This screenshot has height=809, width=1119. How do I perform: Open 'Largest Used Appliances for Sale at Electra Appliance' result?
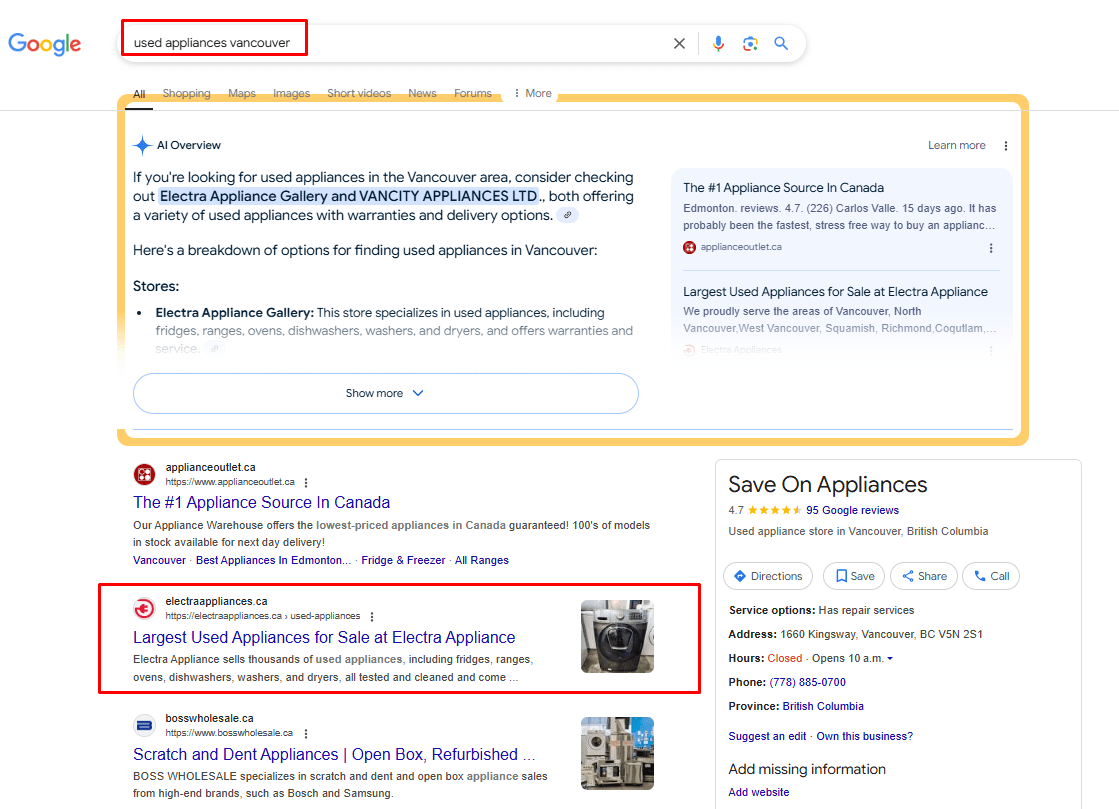coord(324,637)
